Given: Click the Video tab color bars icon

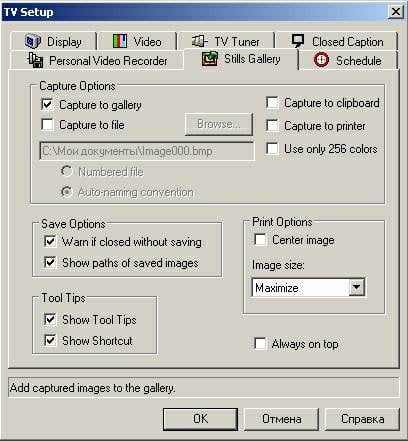Looking at the screenshot, I should 120,41.
